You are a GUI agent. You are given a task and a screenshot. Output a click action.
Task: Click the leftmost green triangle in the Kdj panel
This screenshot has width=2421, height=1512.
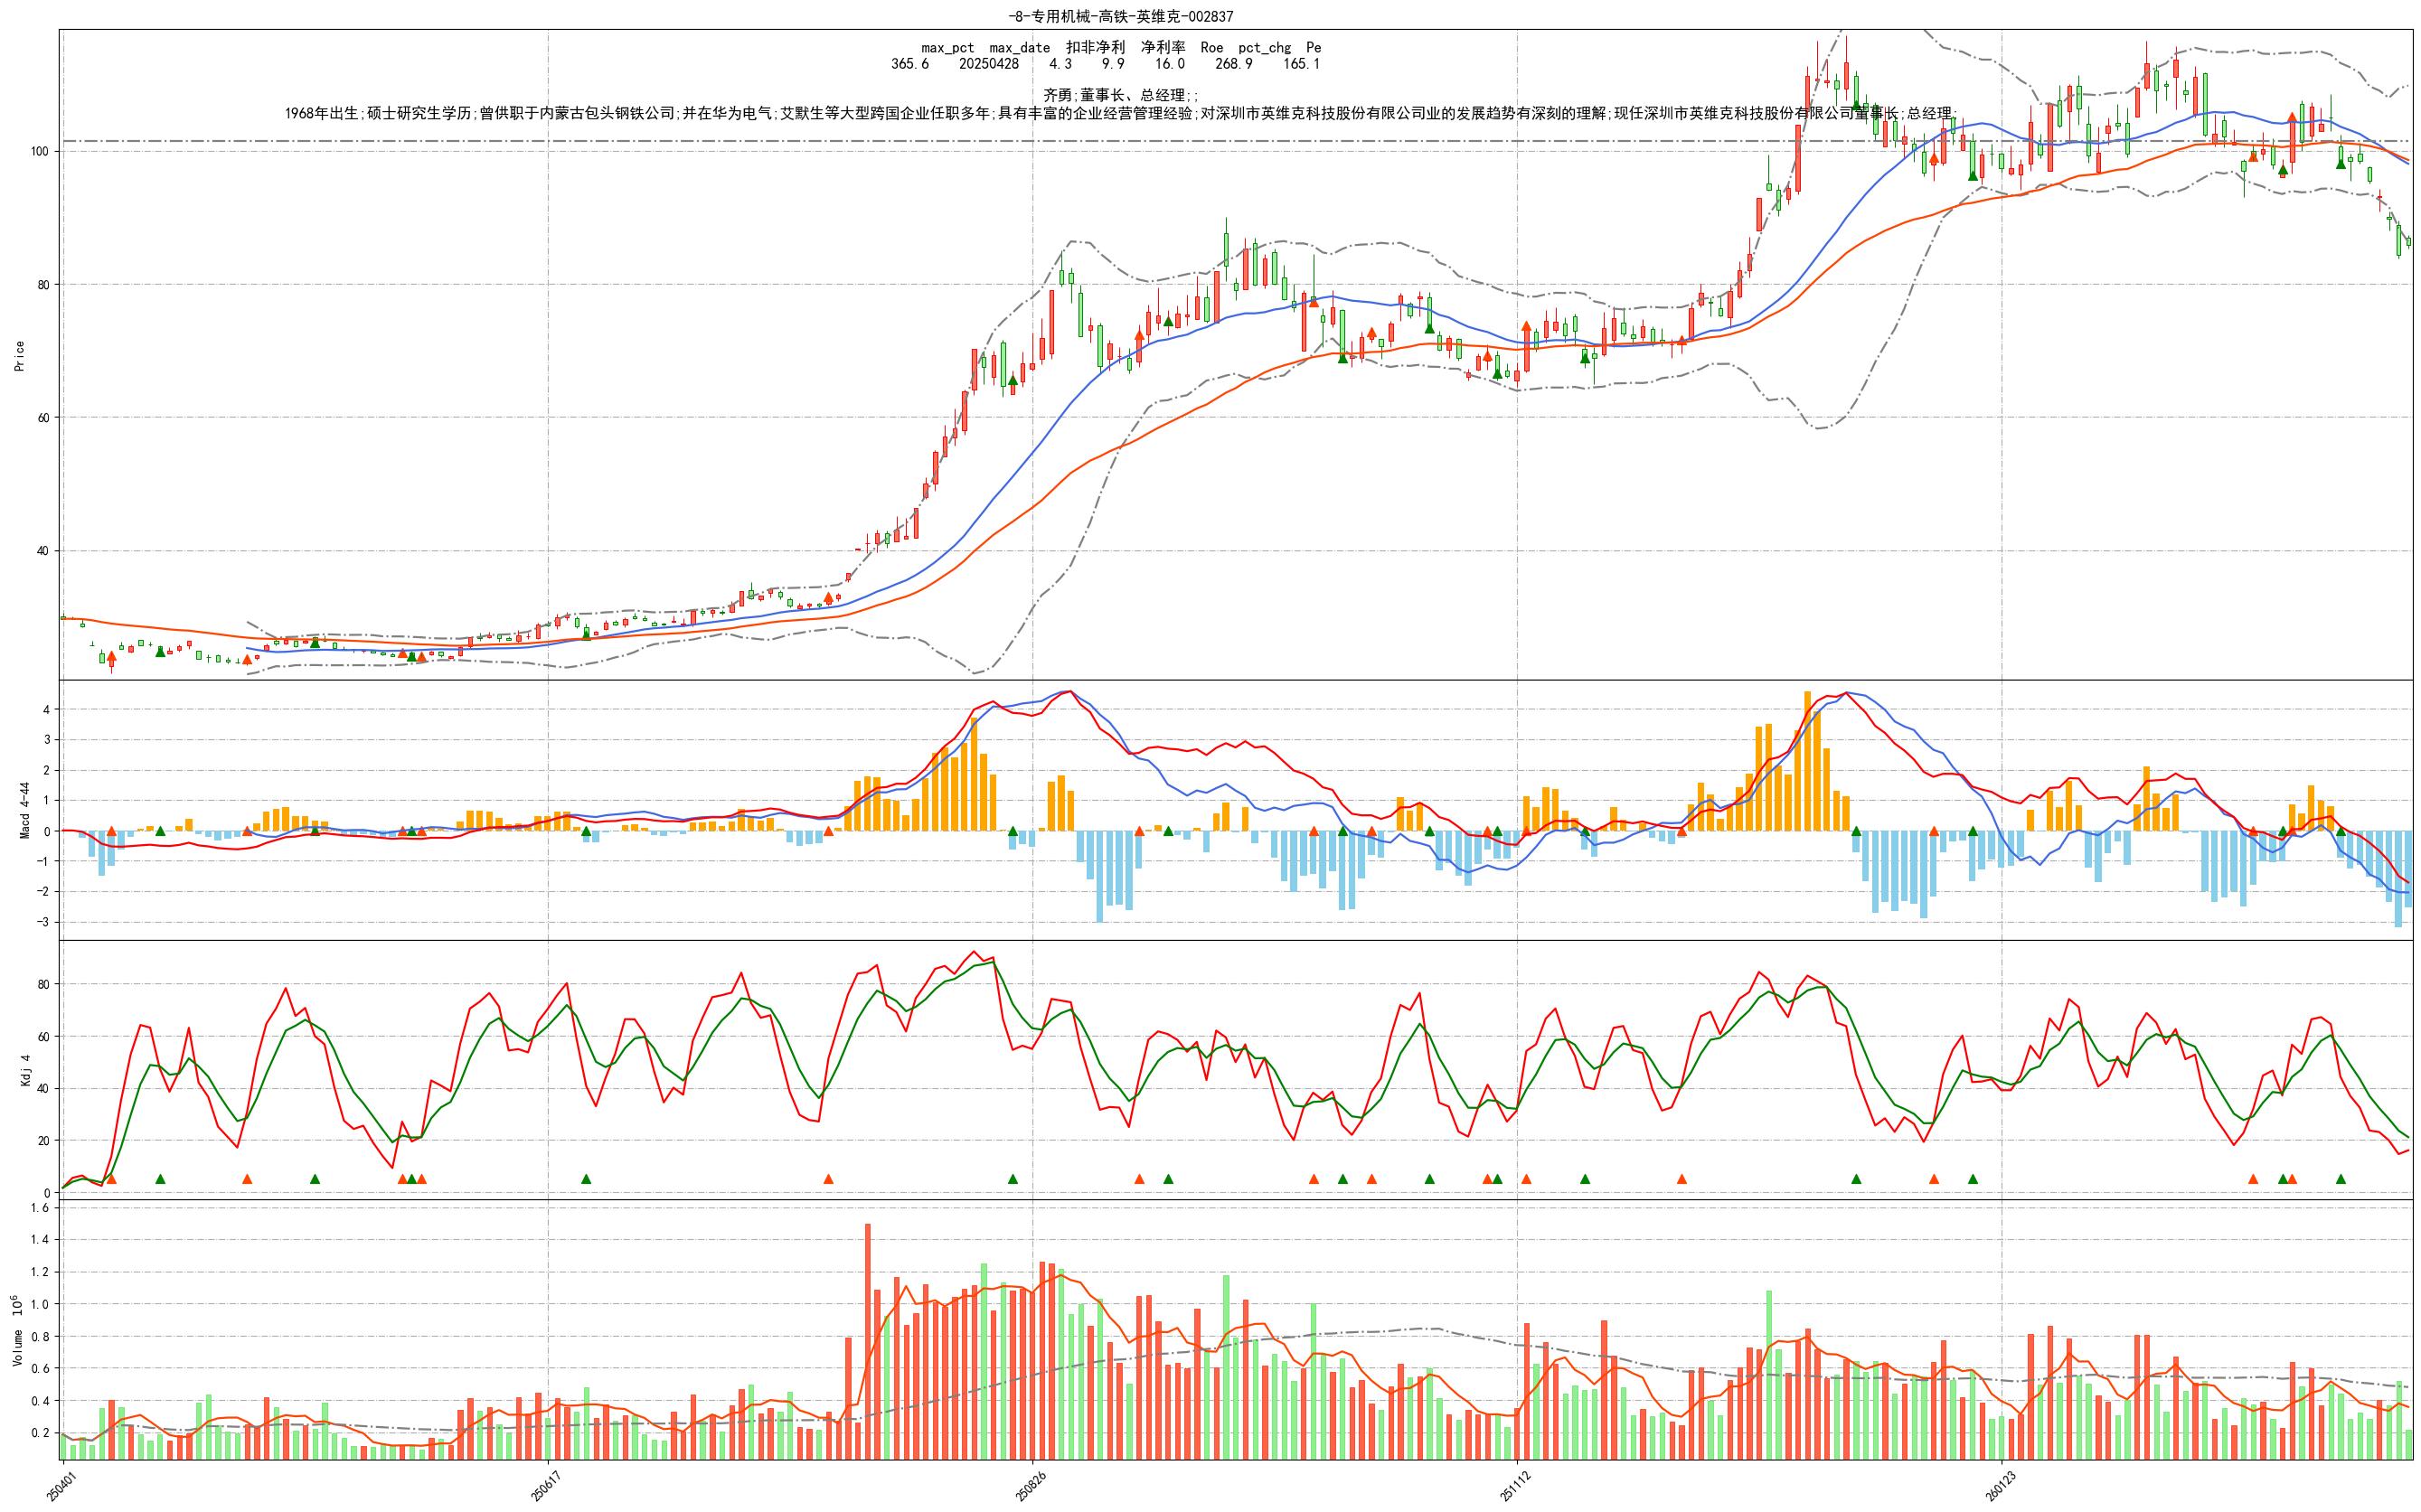[160, 1179]
